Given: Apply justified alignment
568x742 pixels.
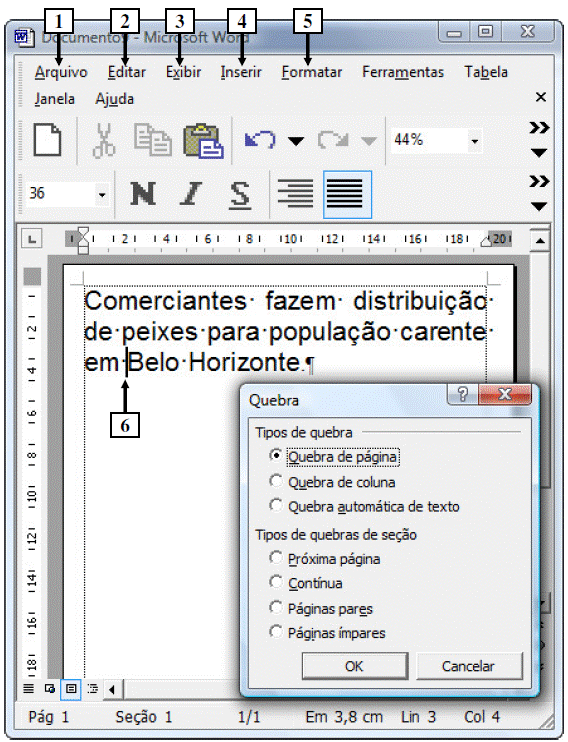Looking at the screenshot, I should [347, 194].
